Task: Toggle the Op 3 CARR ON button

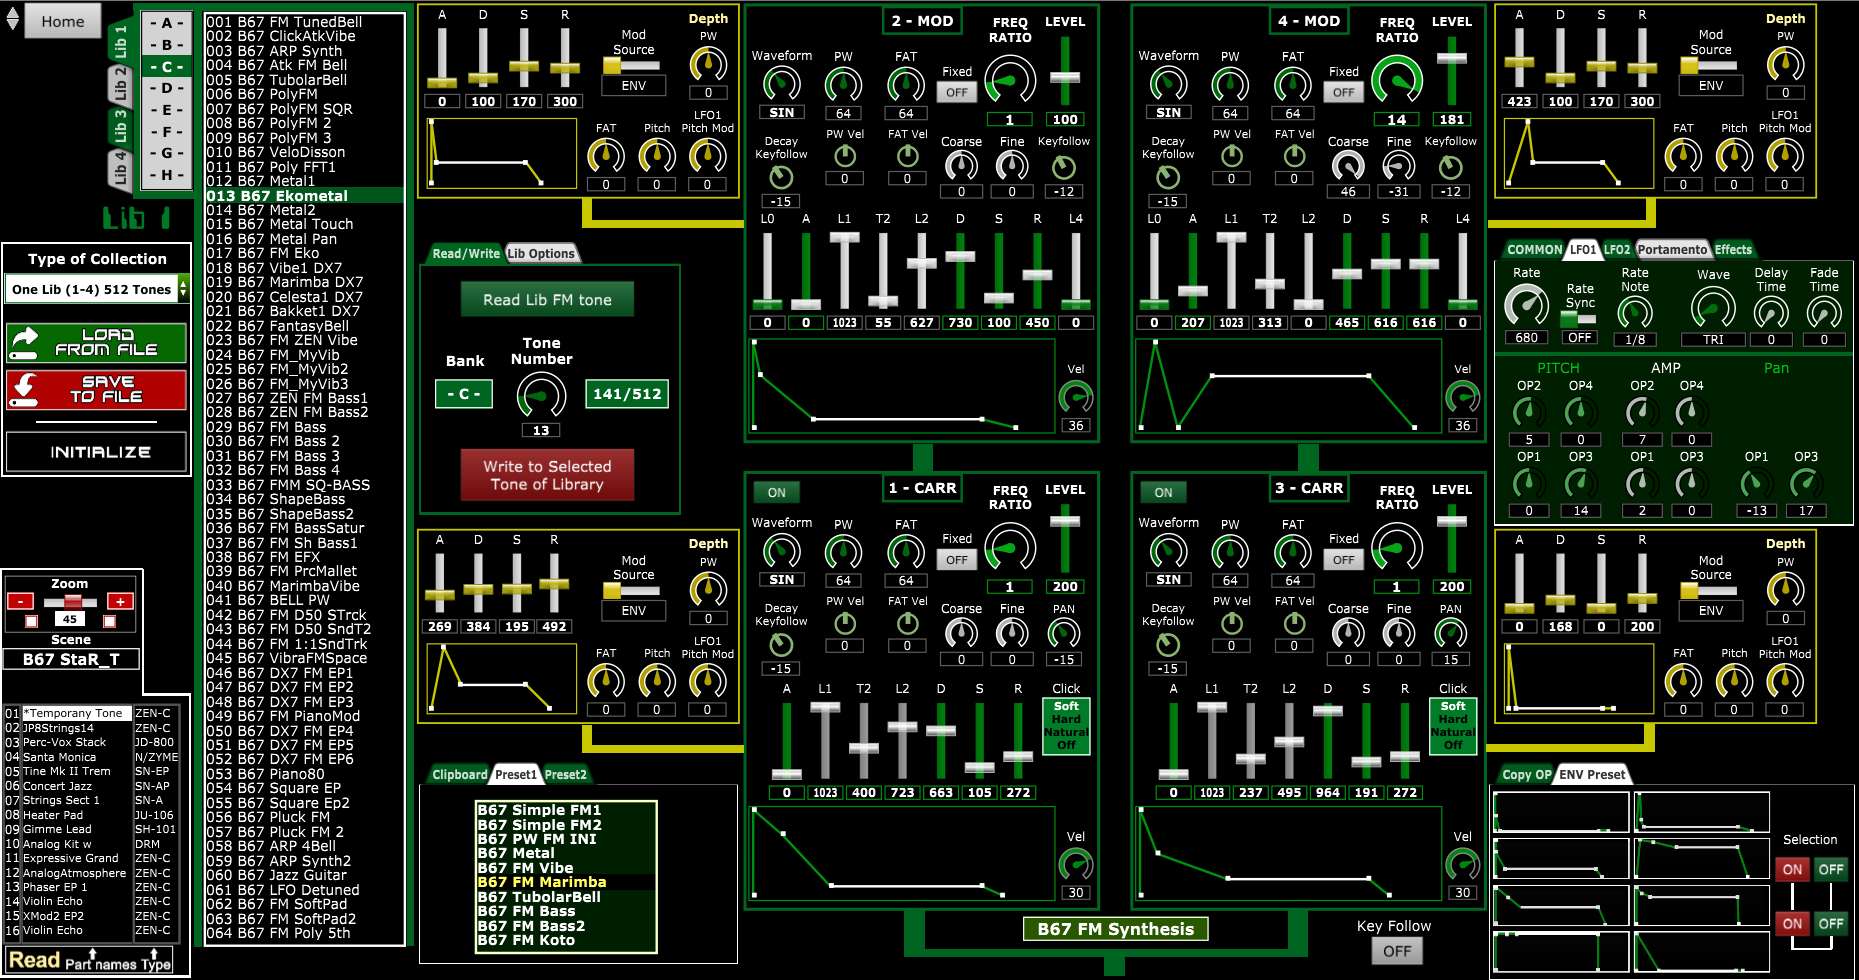Action: coord(1164,492)
